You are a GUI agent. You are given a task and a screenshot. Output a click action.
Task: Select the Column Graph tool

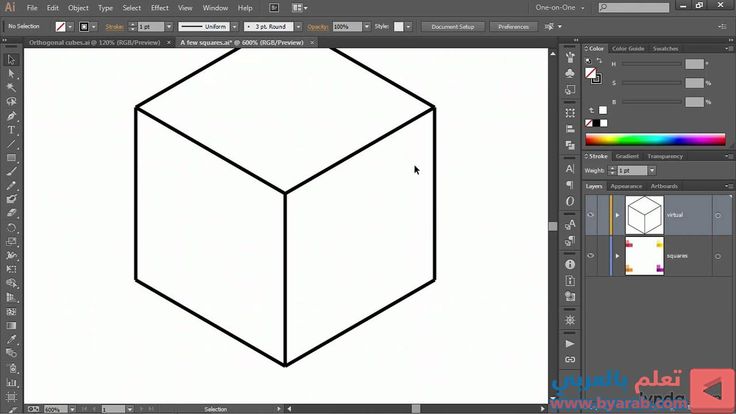[11, 383]
